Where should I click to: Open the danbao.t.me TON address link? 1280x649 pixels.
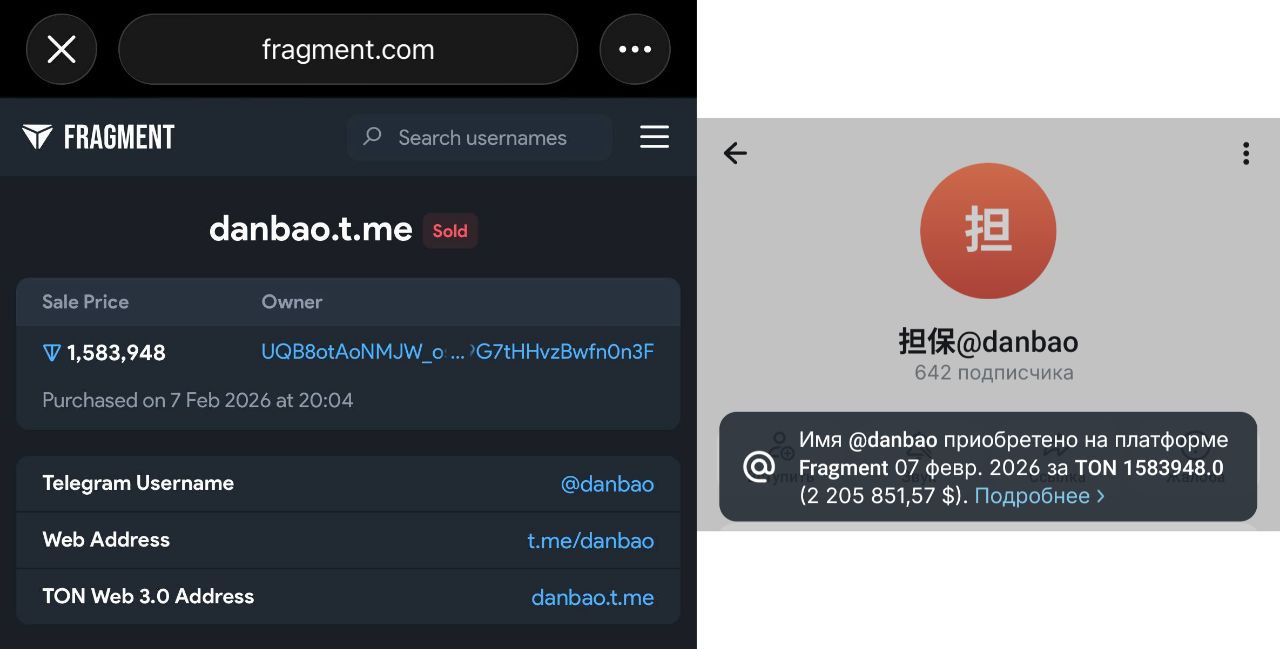click(x=592, y=598)
